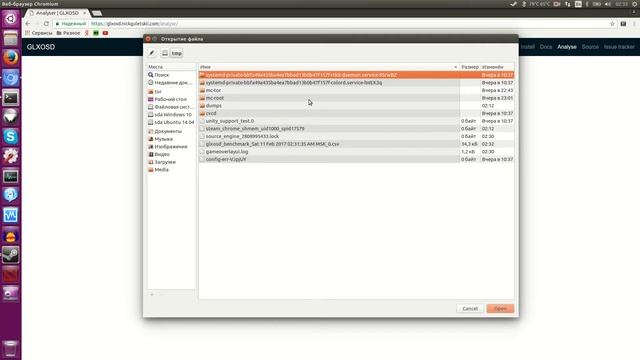Sort files by the Имя column header

329,67
